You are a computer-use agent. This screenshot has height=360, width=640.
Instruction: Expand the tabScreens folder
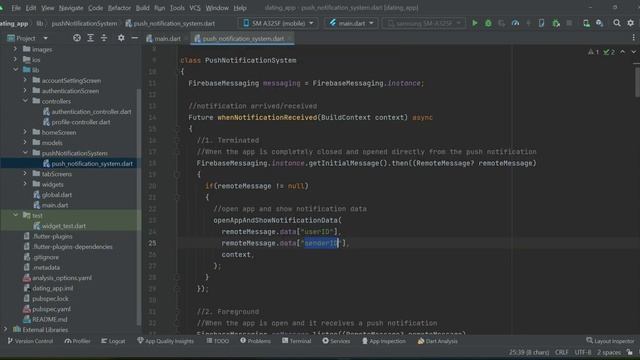tap(25, 173)
